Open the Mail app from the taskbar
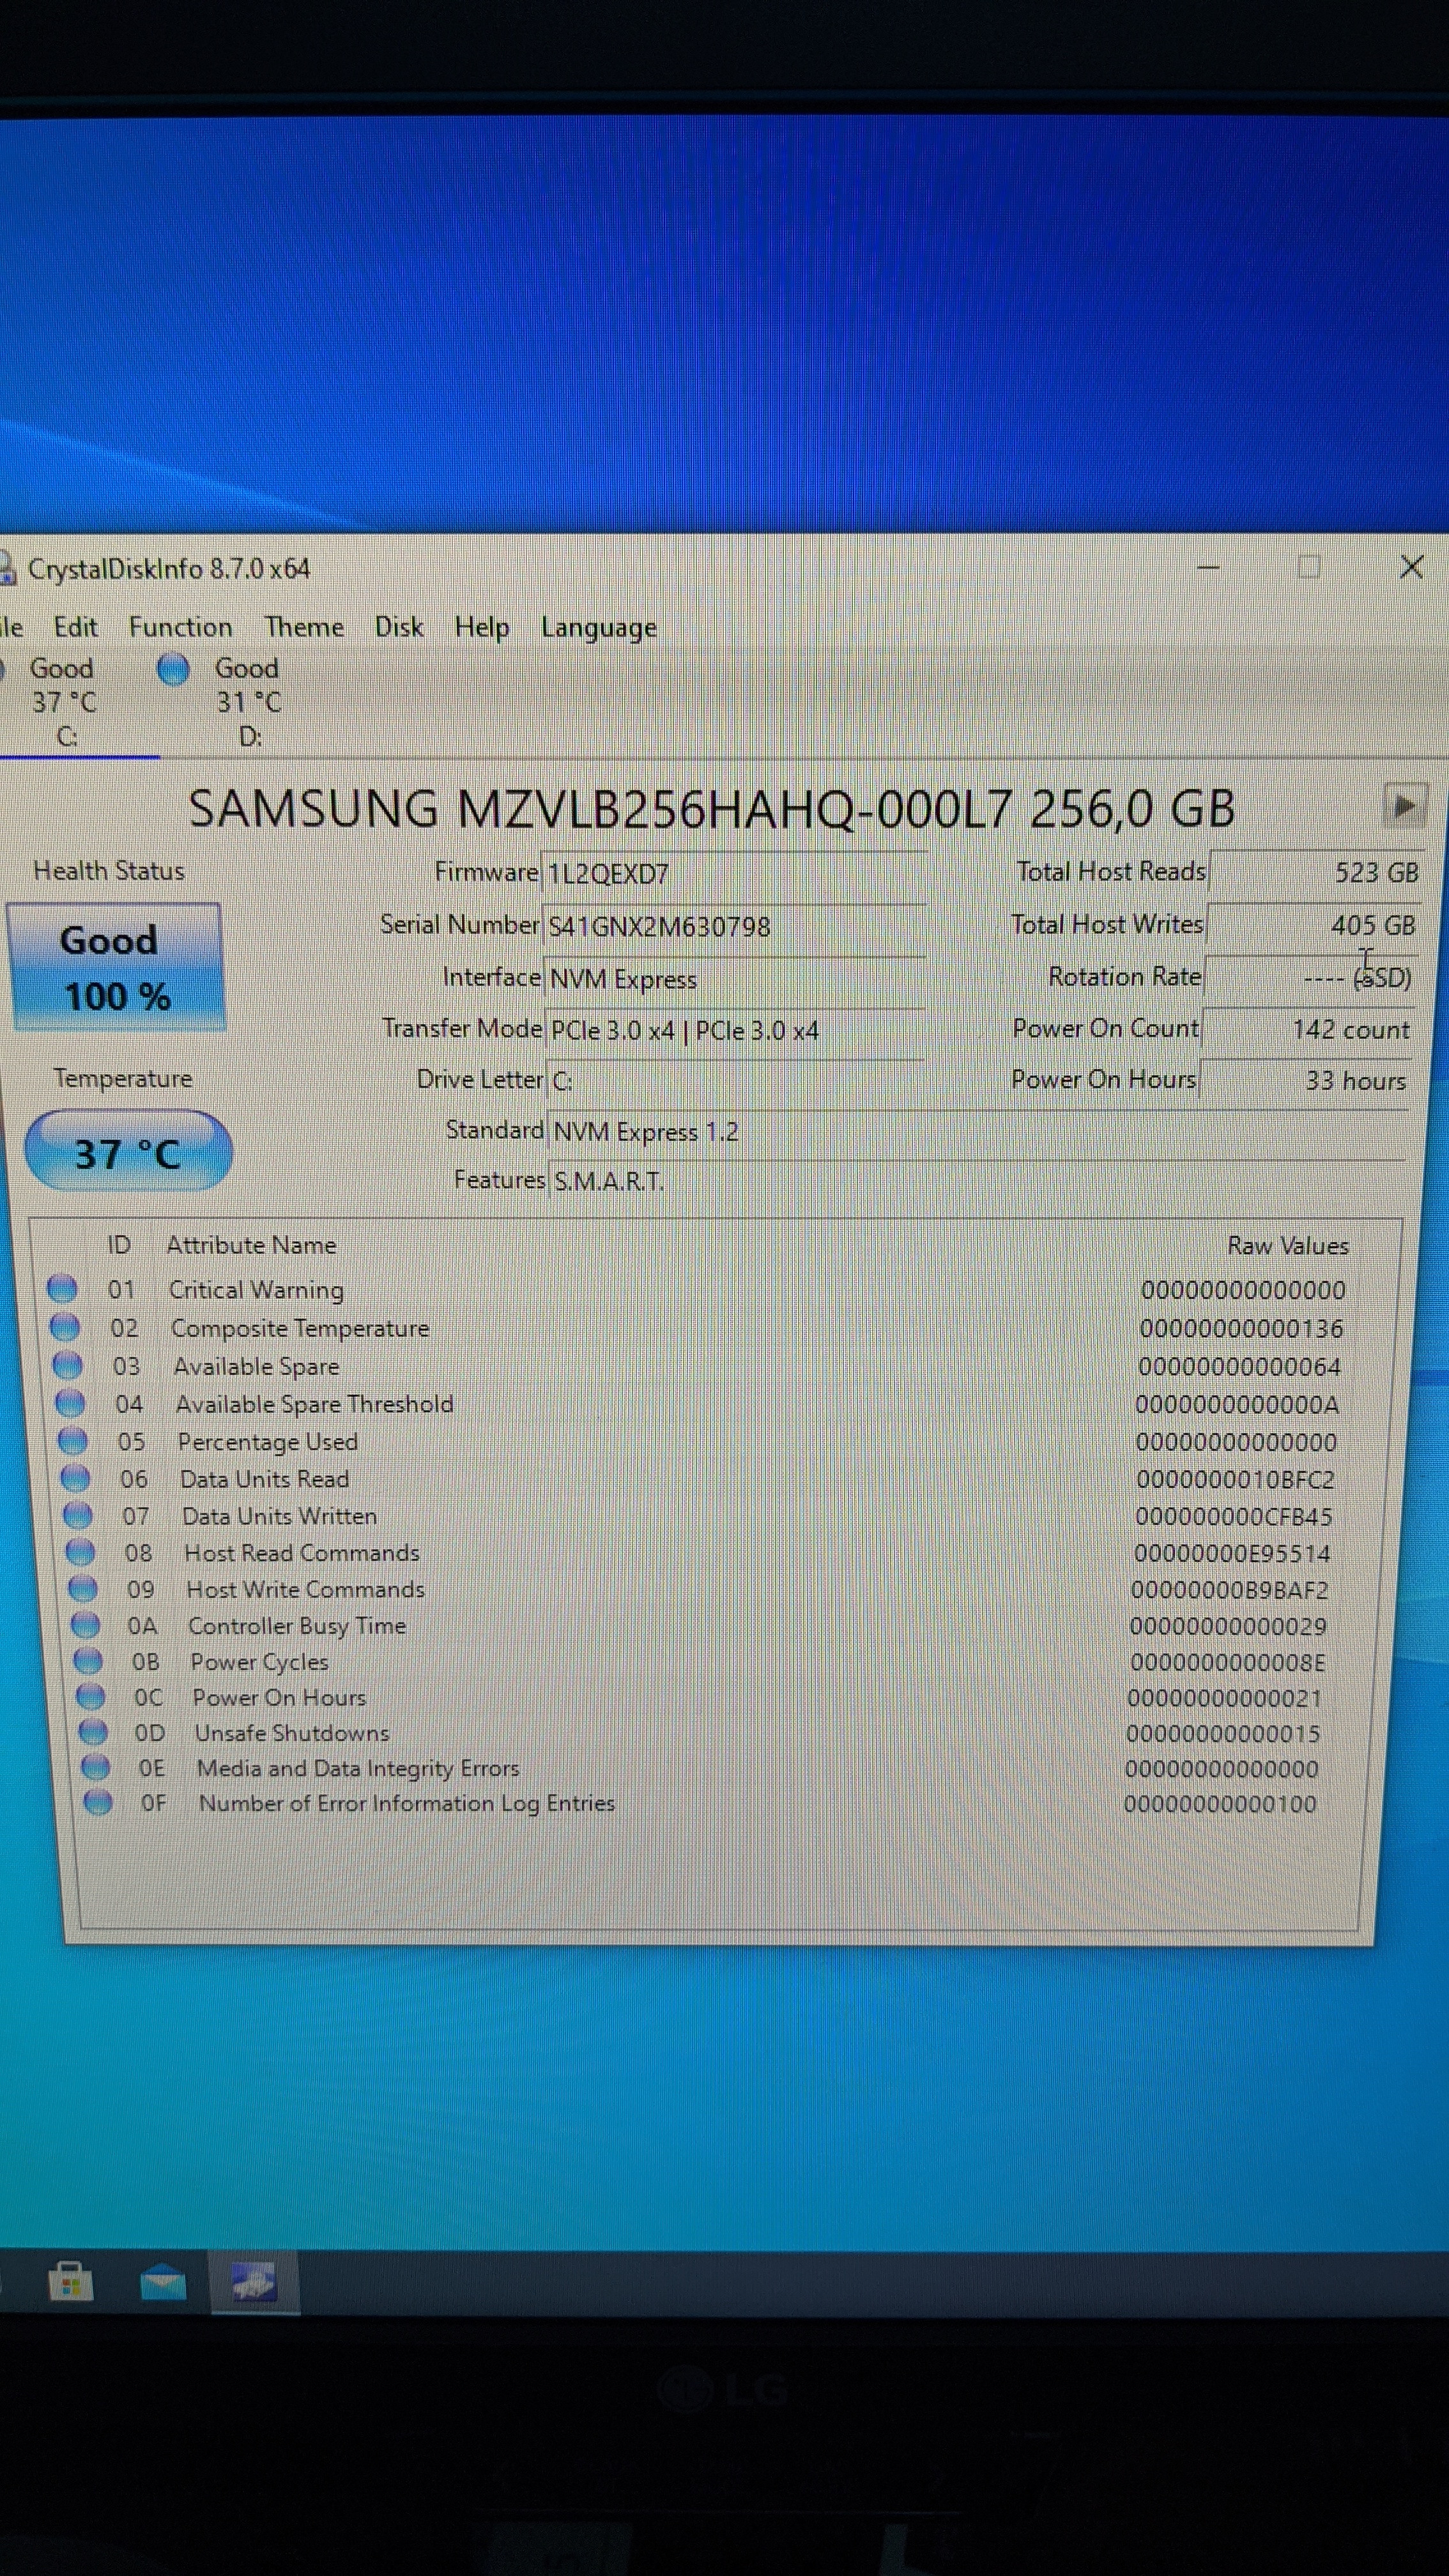Screen dimensions: 1449x2576 point(163,2283)
